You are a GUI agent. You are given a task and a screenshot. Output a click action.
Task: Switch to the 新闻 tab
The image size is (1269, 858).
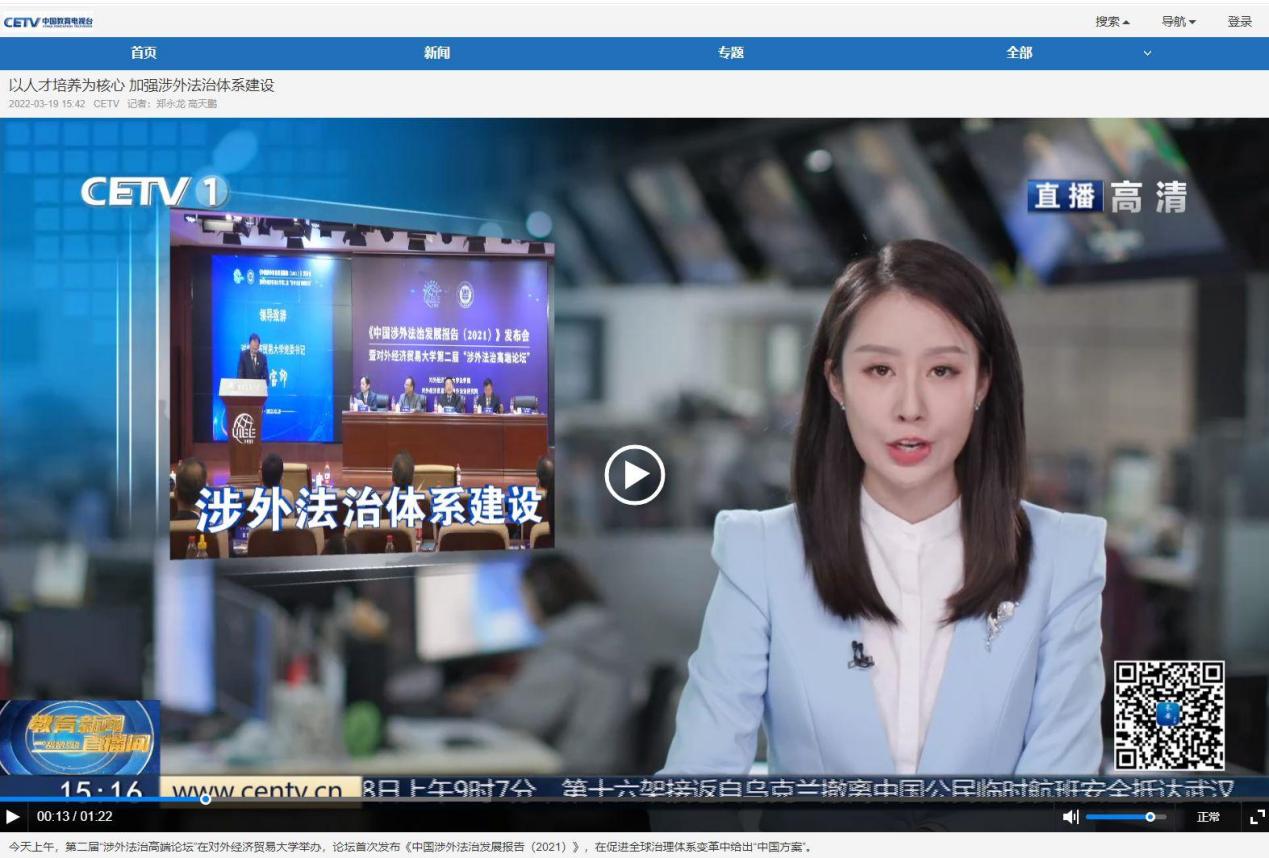[x=437, y=53]
